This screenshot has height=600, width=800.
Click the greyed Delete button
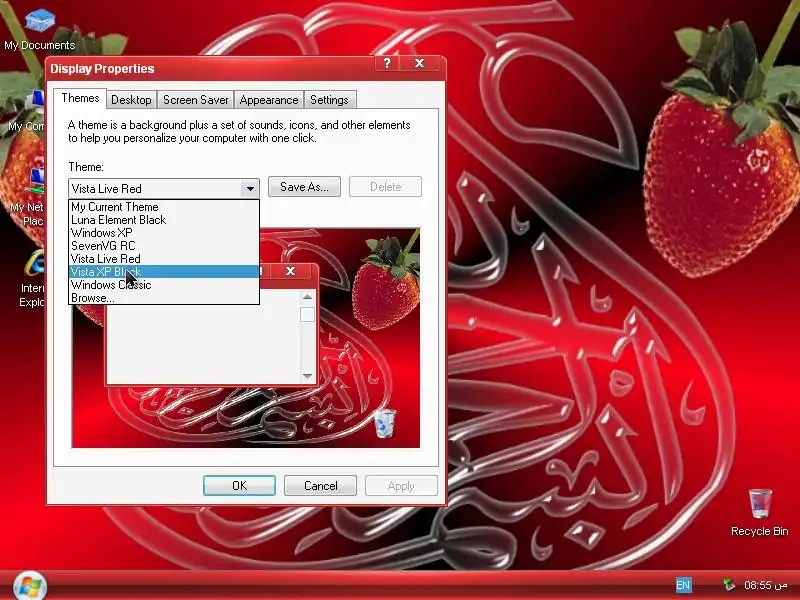tap(385, 187)
